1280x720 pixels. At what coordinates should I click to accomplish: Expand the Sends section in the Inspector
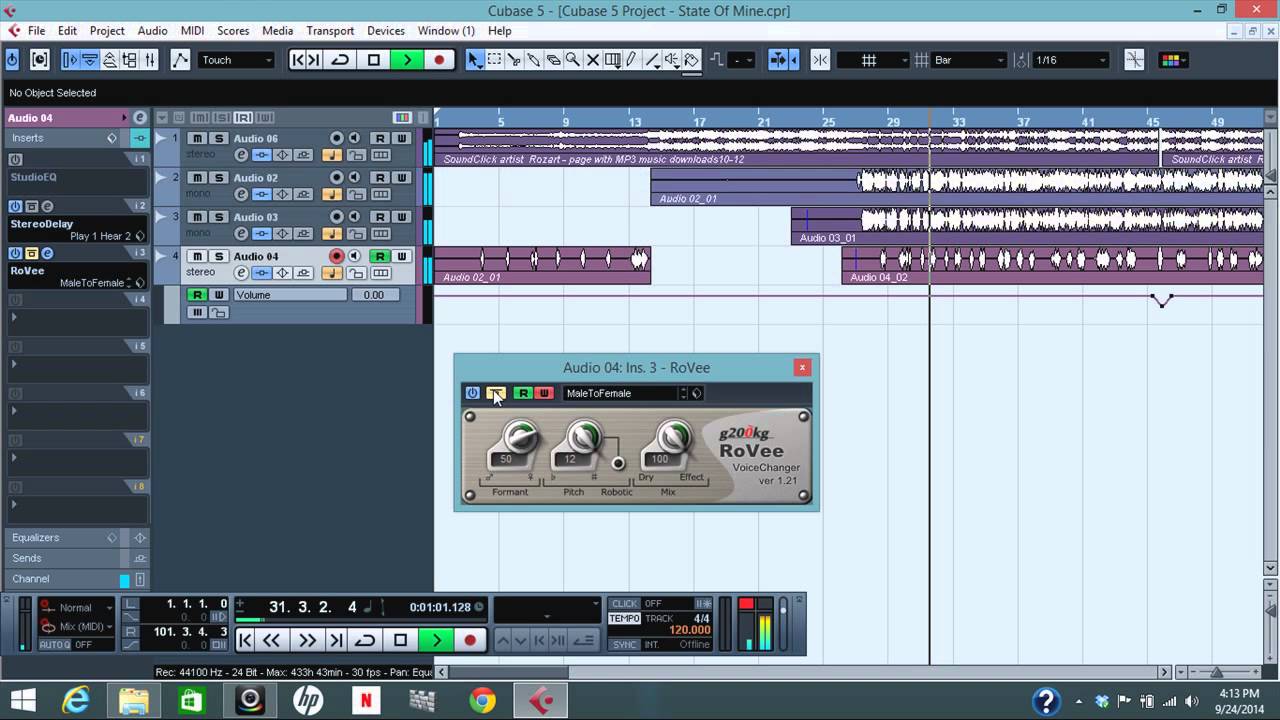click(x=77, y=558)
